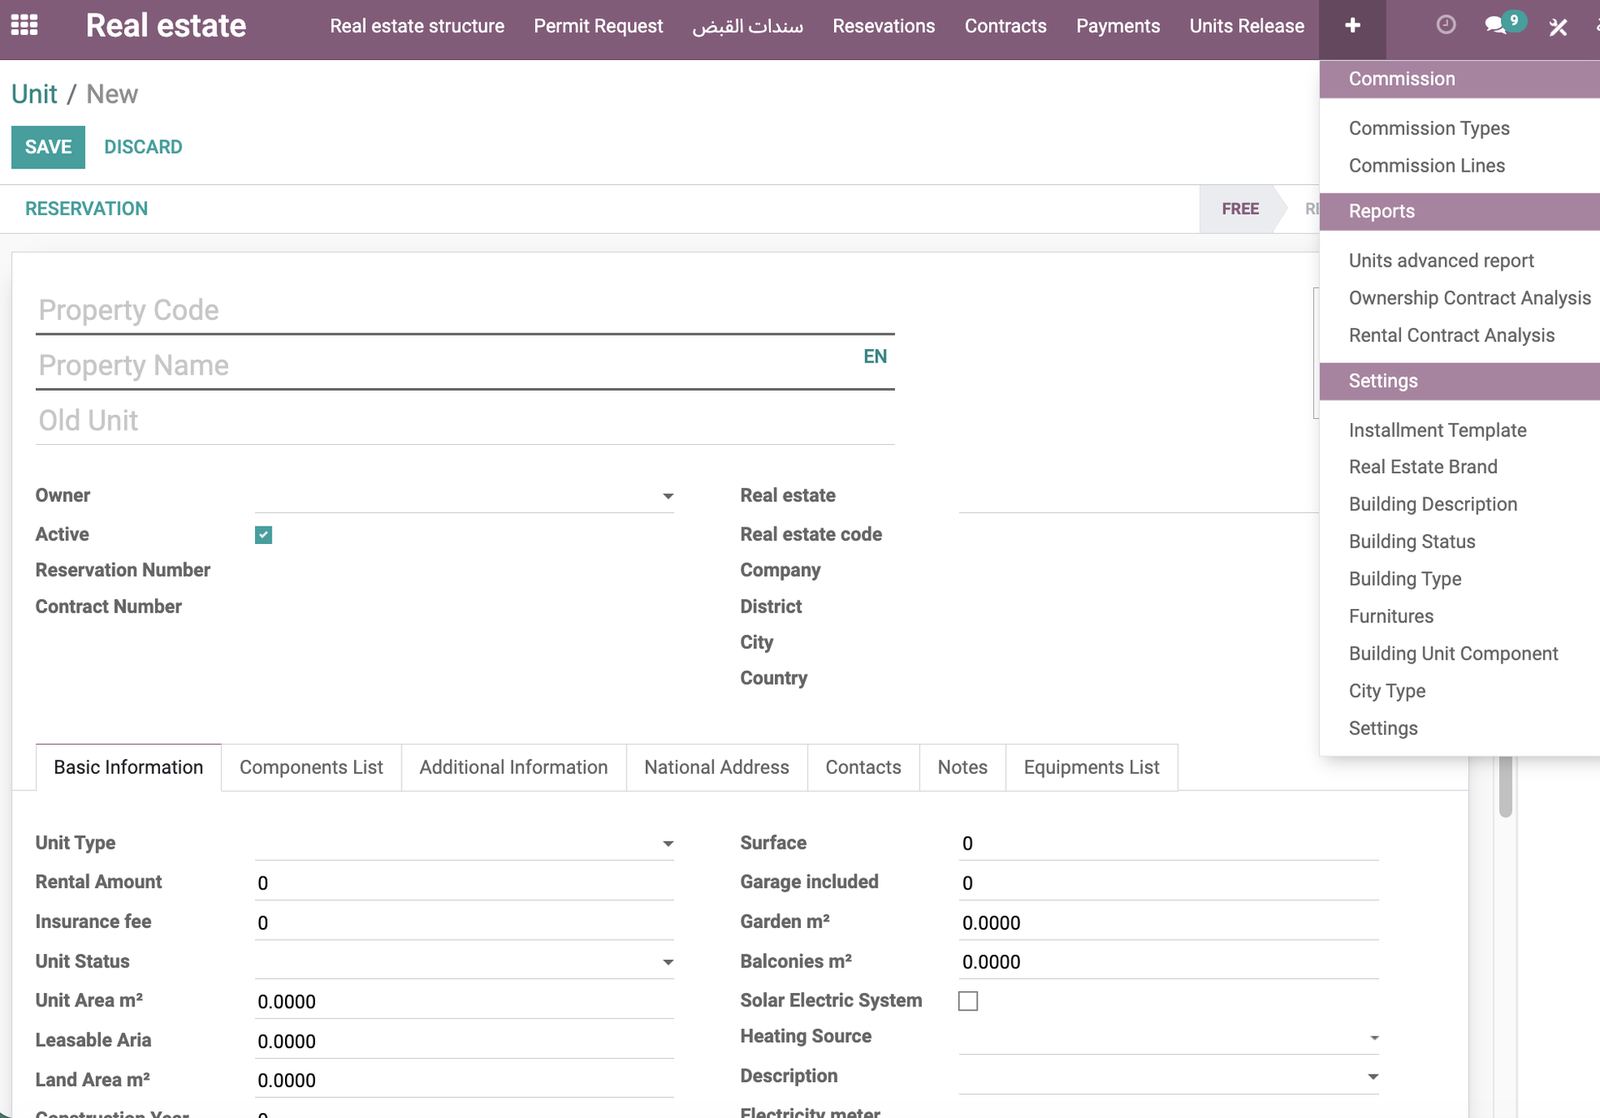1600x1118 pixels.
Task: Click the Rental Amount input field
Action: pos(464,883)
